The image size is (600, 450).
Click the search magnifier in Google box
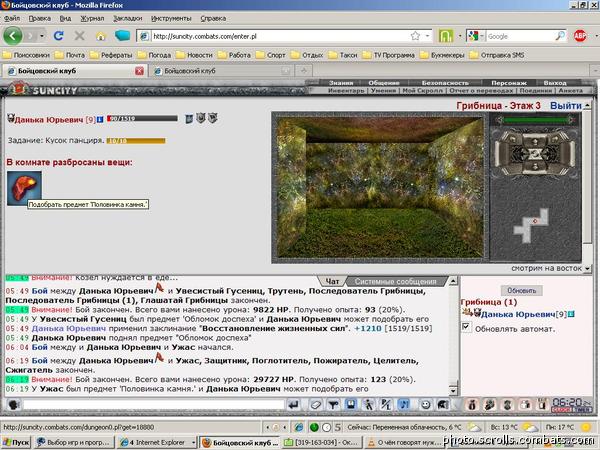pyautogui.click(x=559, y=36)
